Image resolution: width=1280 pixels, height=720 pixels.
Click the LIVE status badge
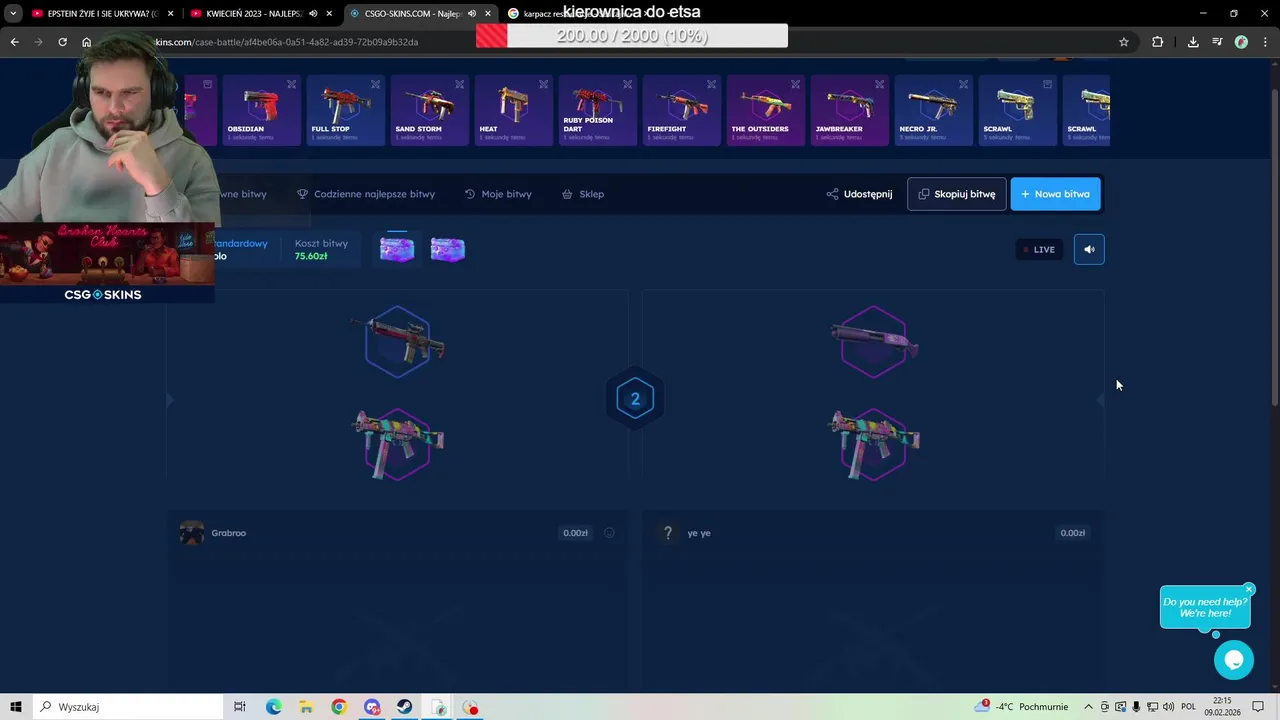1039,249
